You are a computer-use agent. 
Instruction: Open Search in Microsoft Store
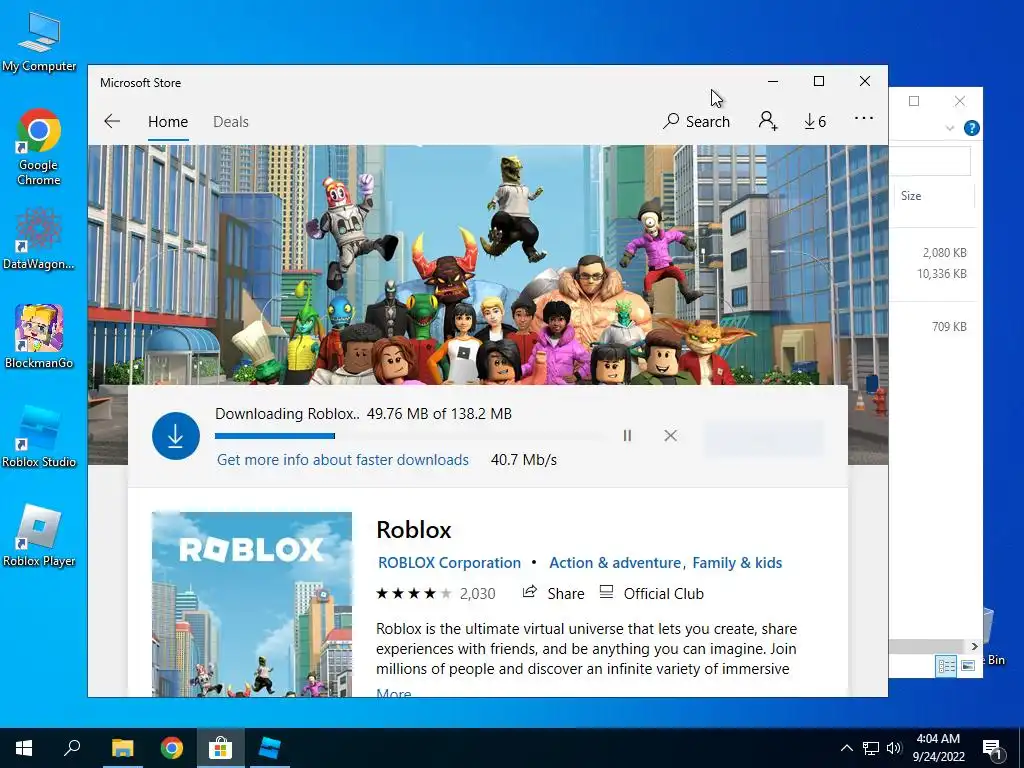coord(696,121)
